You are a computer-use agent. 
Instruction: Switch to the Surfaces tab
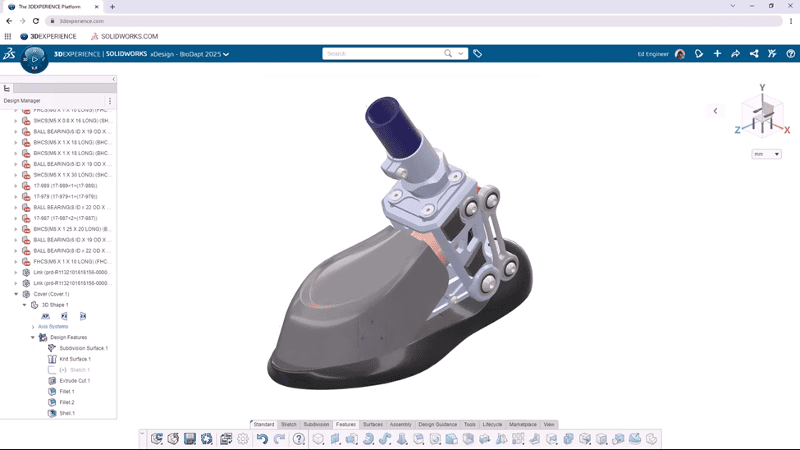372,424
